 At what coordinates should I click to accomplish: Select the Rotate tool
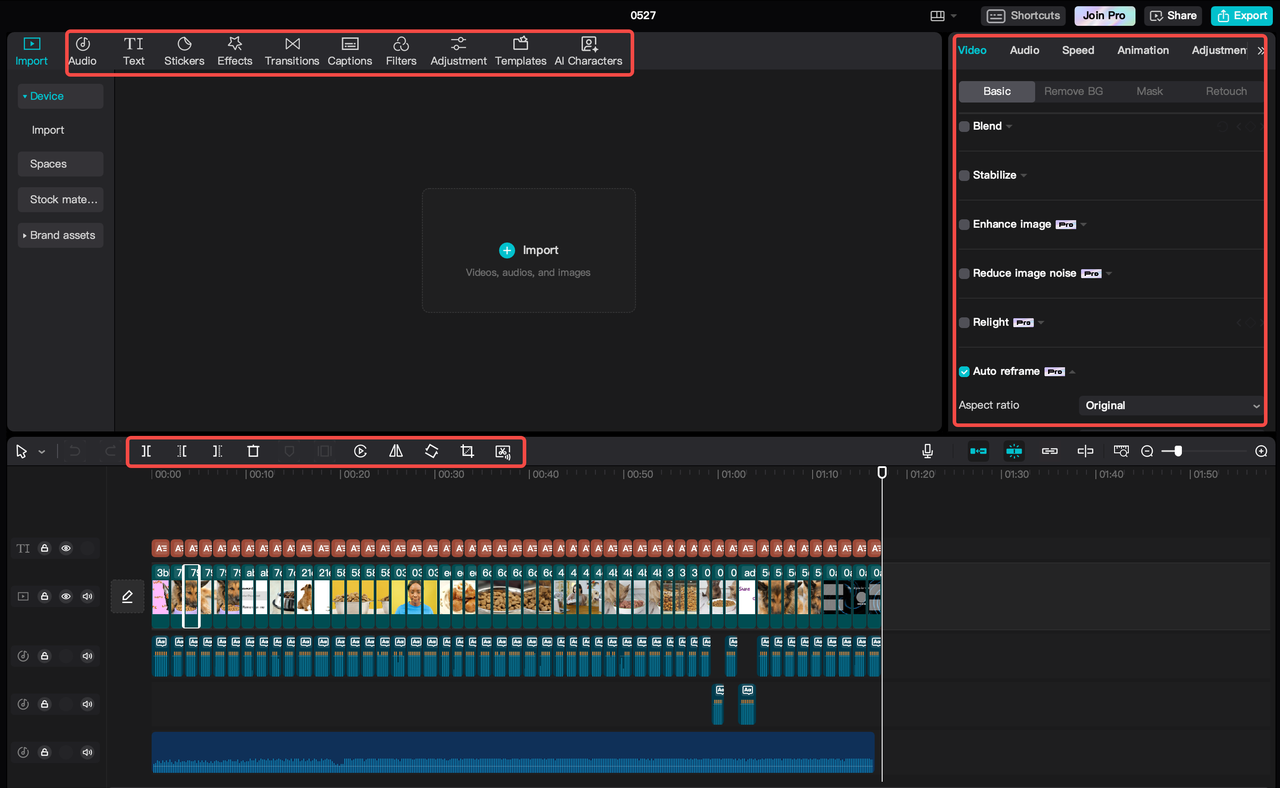pos(431,451)
